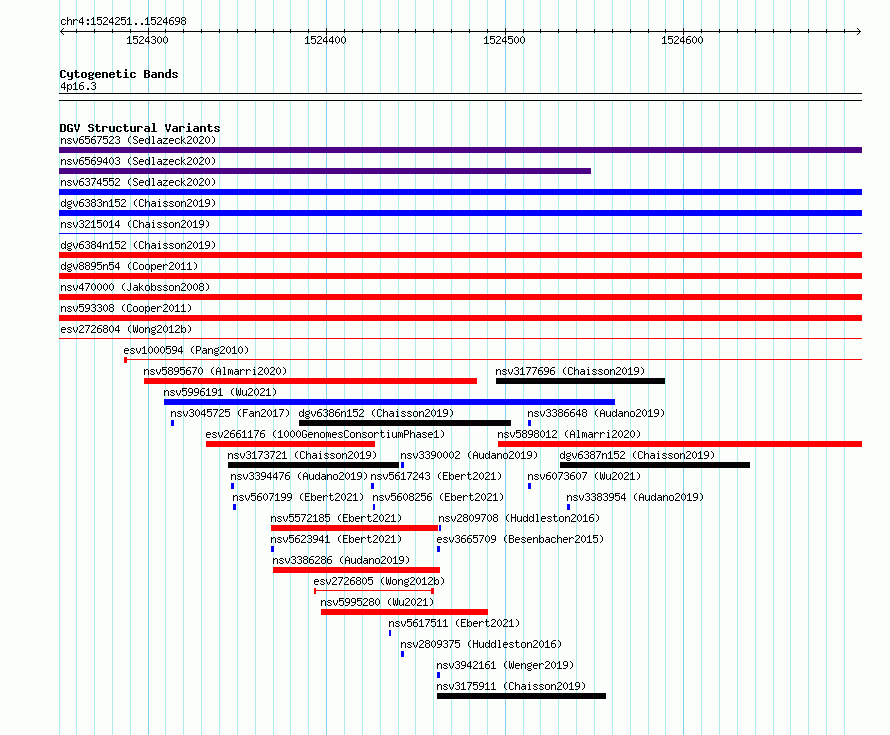
Task: Click nsv3386286 (Audano2019) label
Action: pyautogui.click(x=341, y=560)
